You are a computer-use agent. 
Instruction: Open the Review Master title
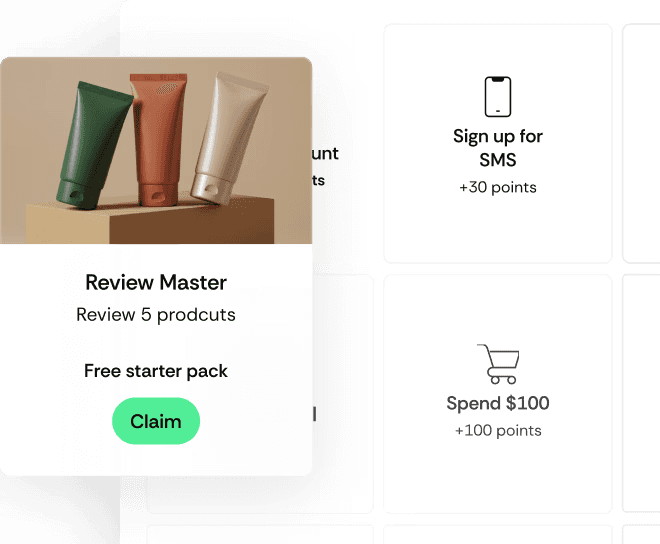tap(156, 282)
